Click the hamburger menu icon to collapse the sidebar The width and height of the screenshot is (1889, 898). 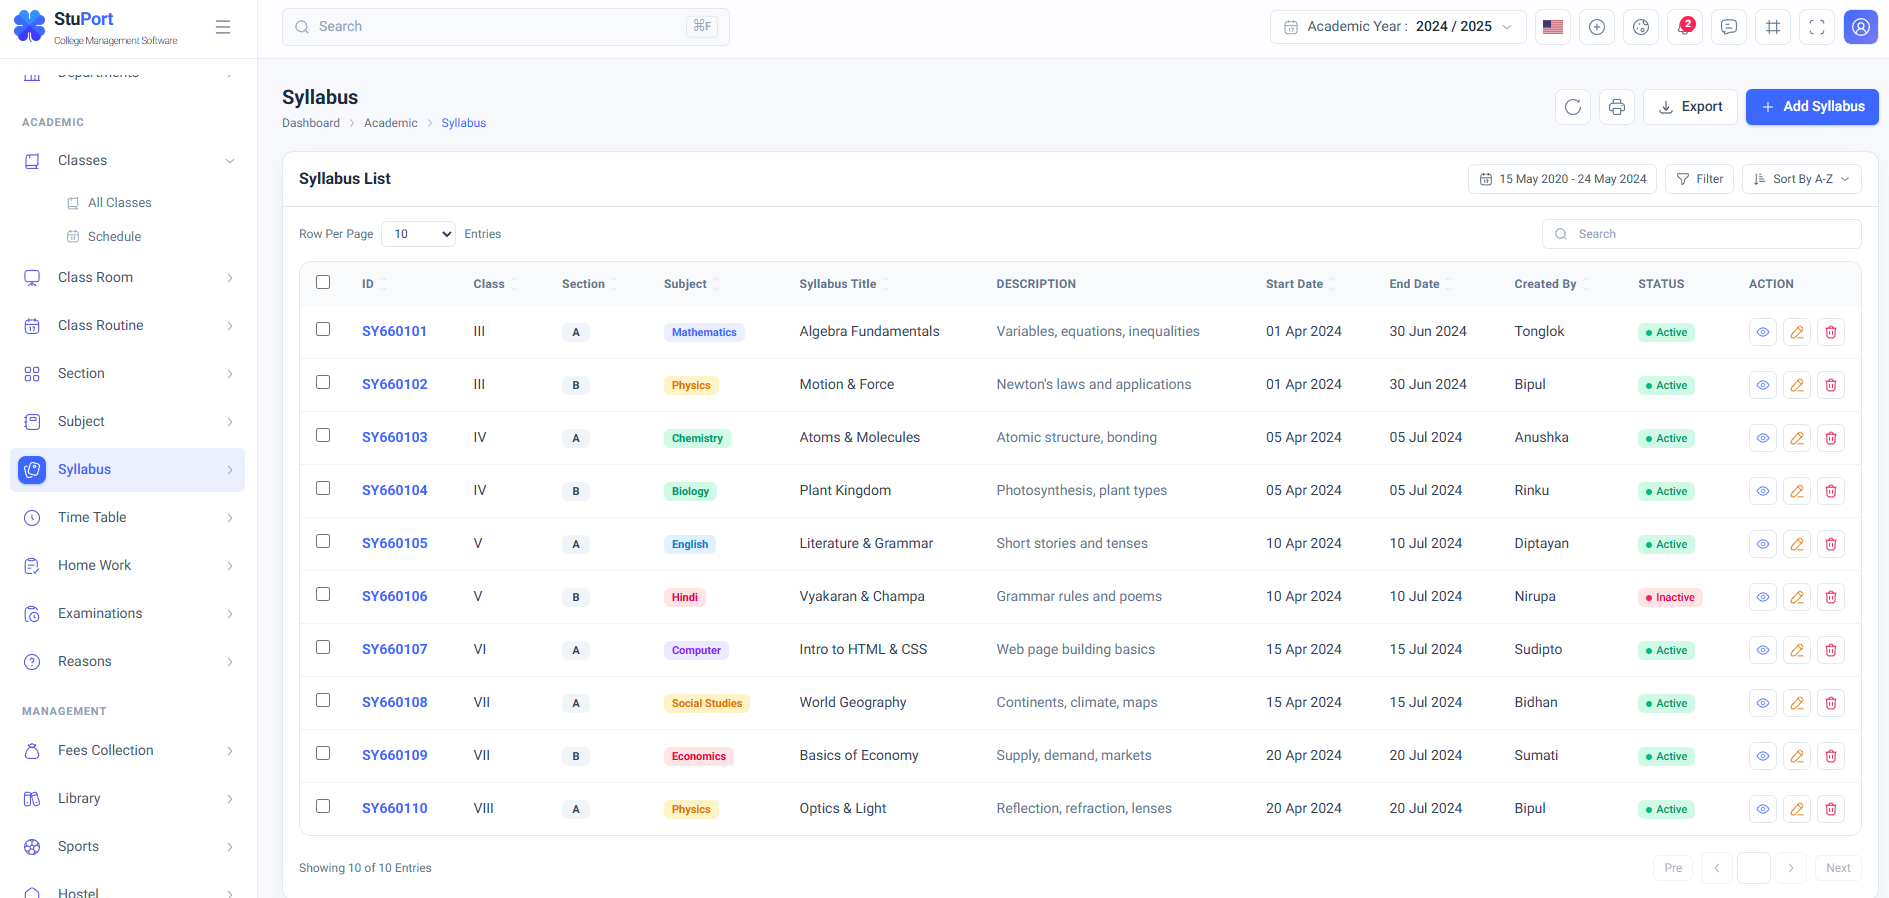[223, 27]
